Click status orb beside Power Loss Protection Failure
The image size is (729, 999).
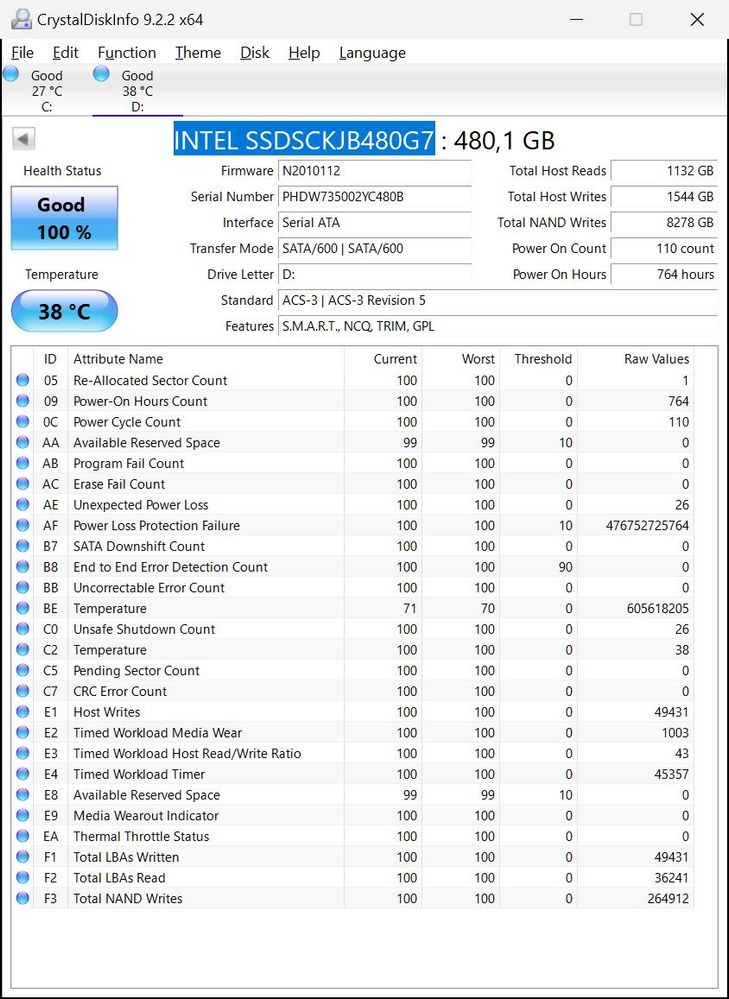pos(23,526)
